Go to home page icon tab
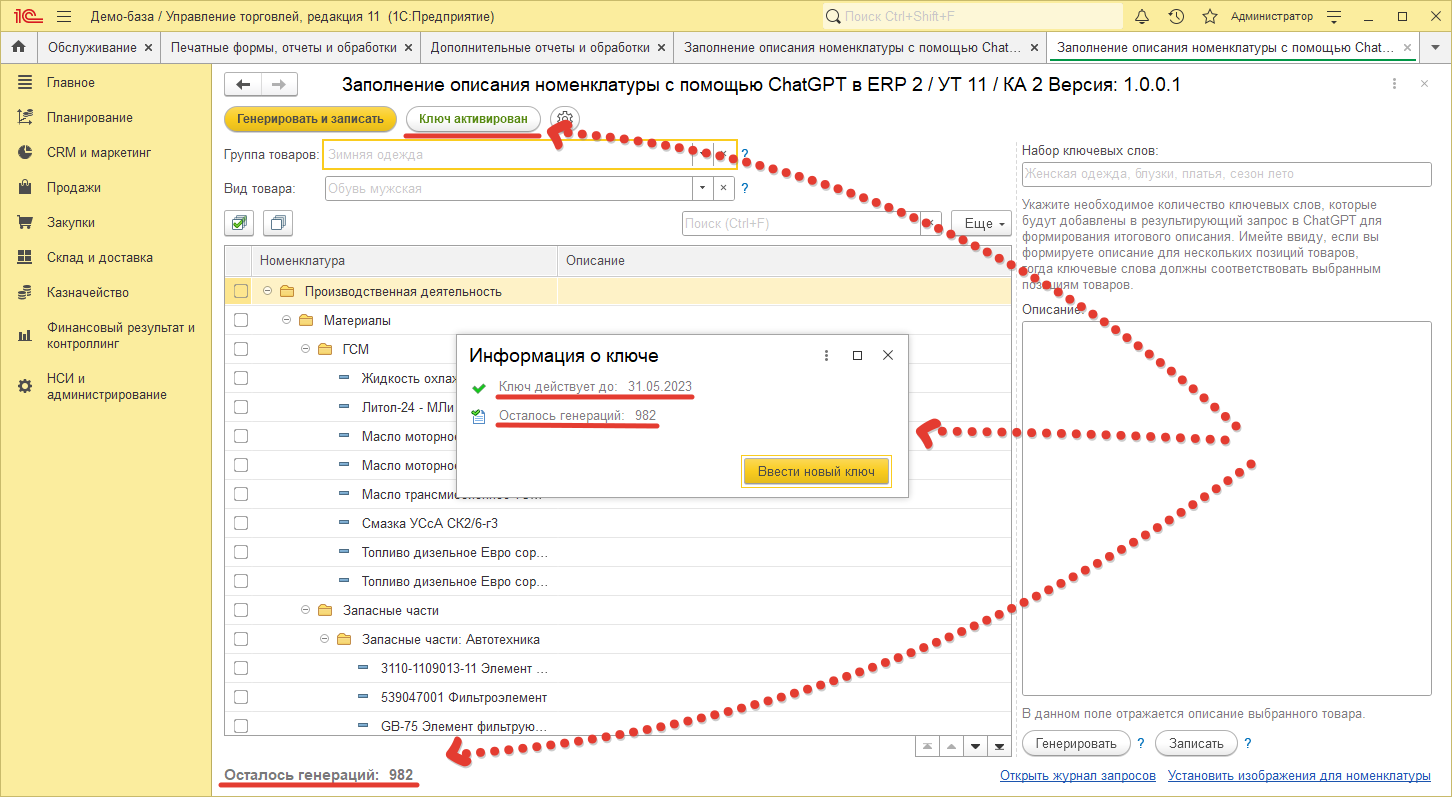1452x797 pixels. click(x=18, y=47)
